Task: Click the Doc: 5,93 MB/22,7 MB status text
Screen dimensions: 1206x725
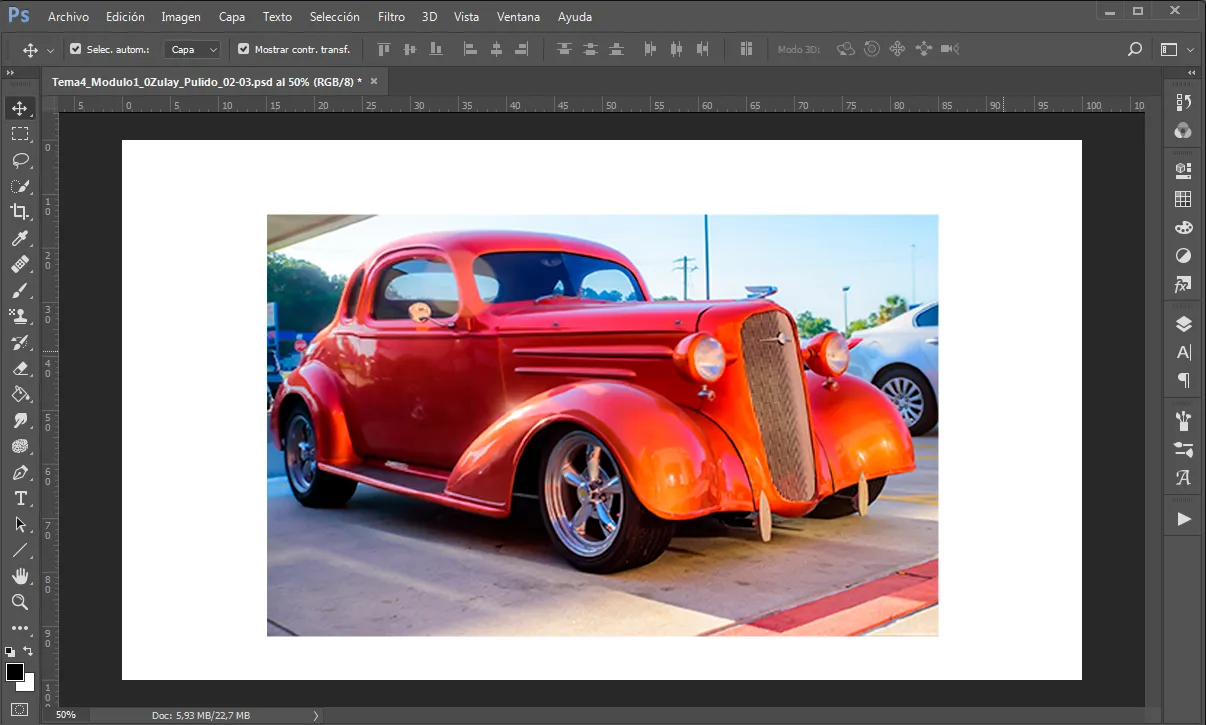Action: point(201,715)
